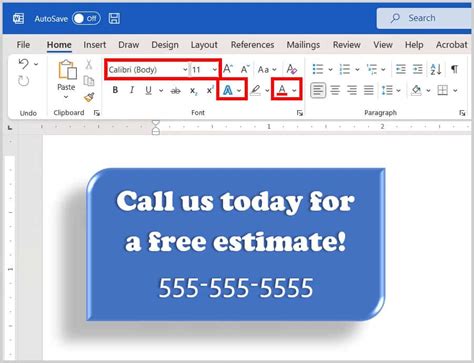This screenshot has height=363, width=474.
Task: Toggle Subscript formatting
Action: pos(193,91)
